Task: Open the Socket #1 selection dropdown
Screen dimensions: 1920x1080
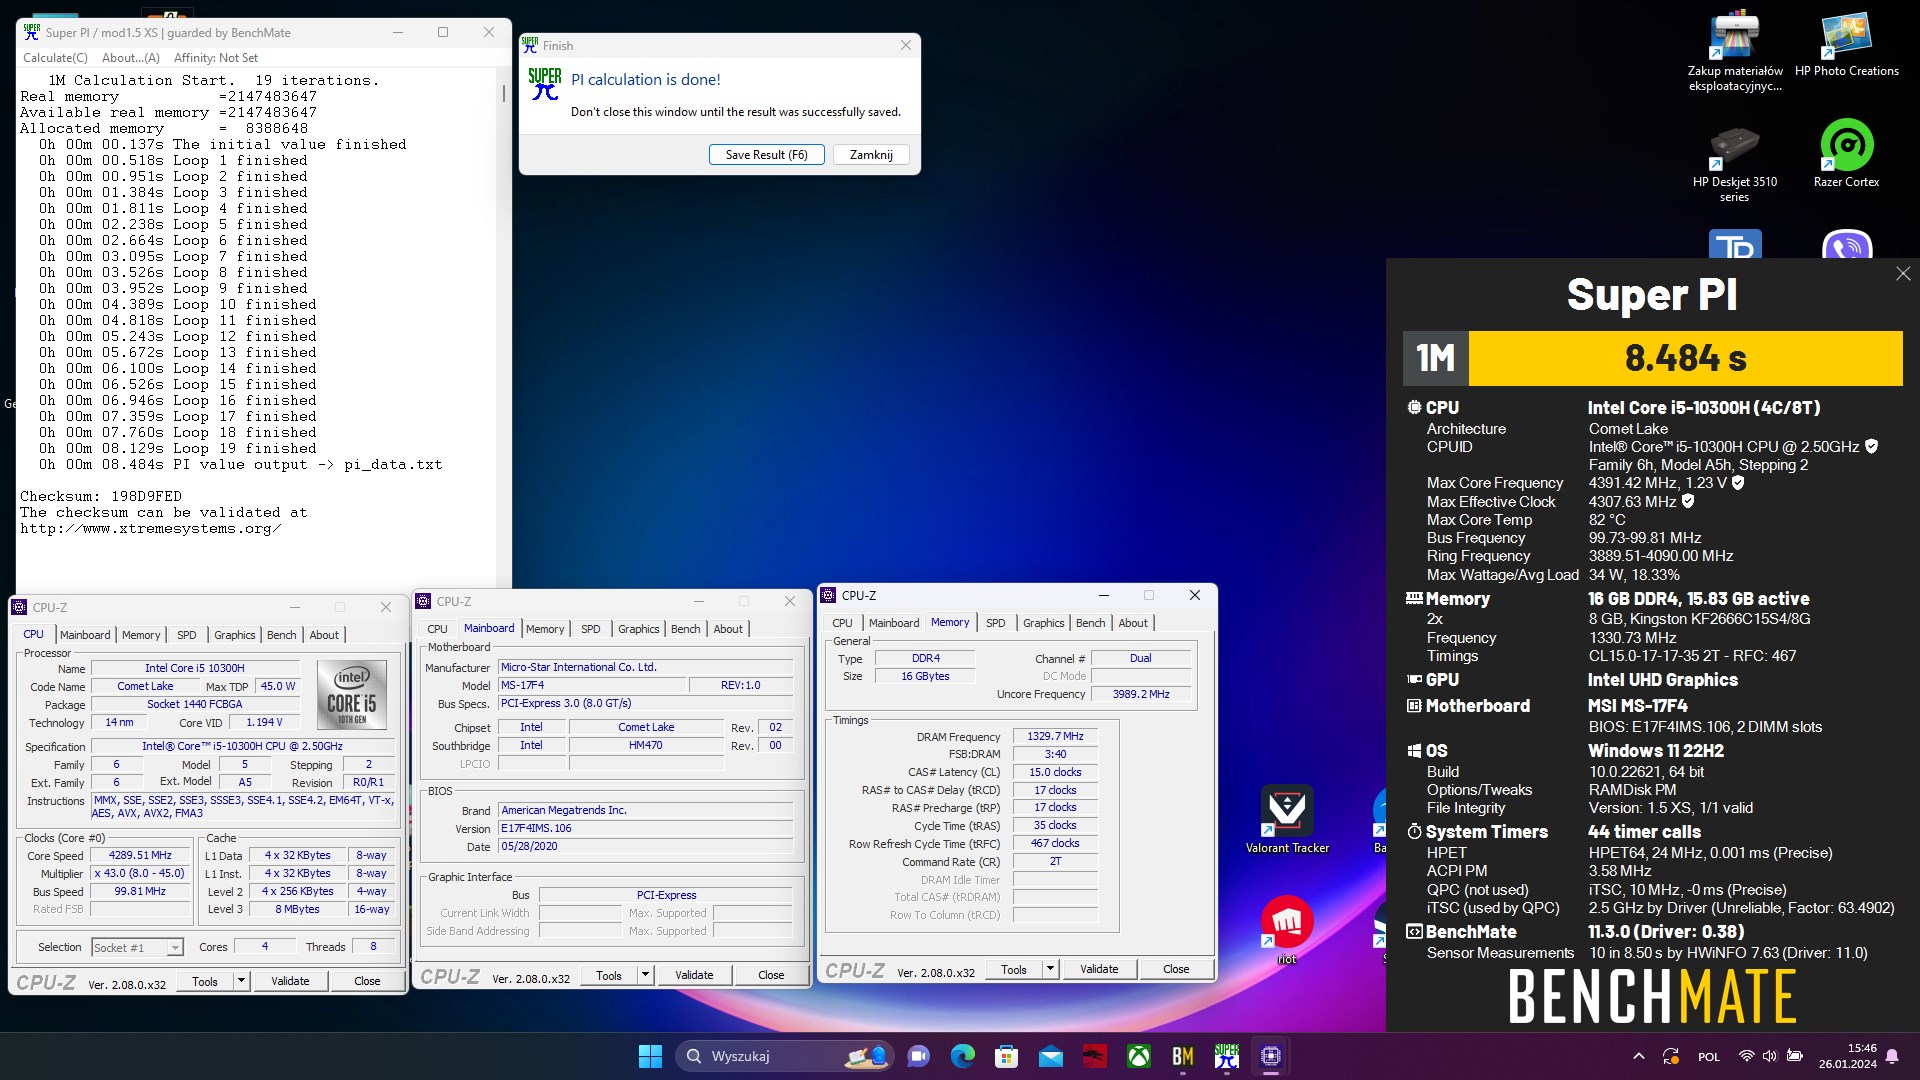Action: tap(137, 947)
